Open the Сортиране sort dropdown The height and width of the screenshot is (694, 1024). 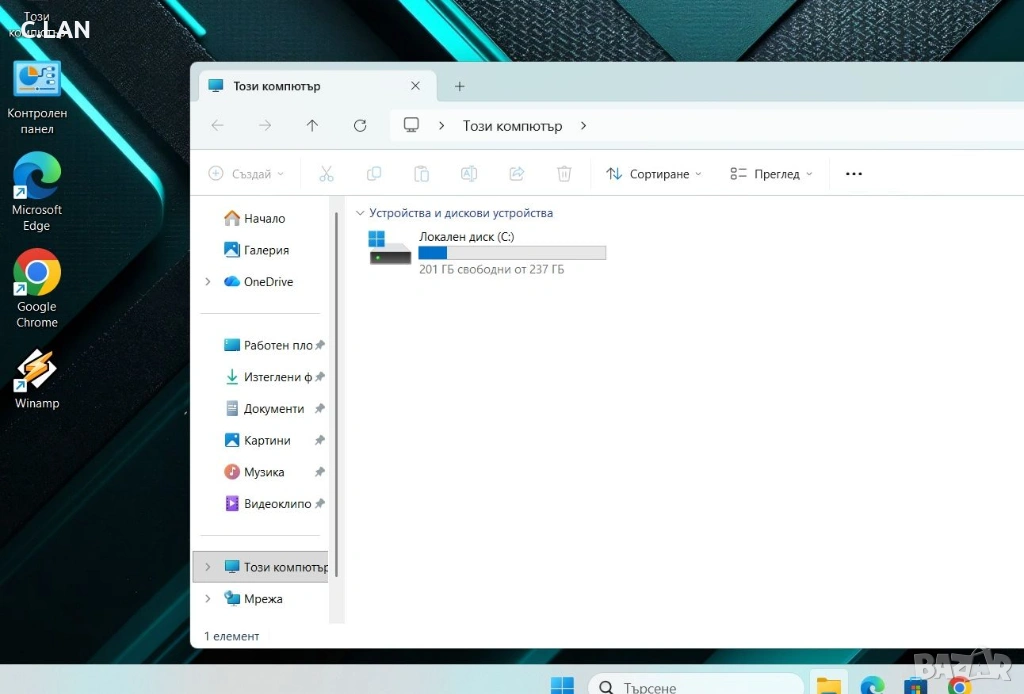(x=654, y=174)
